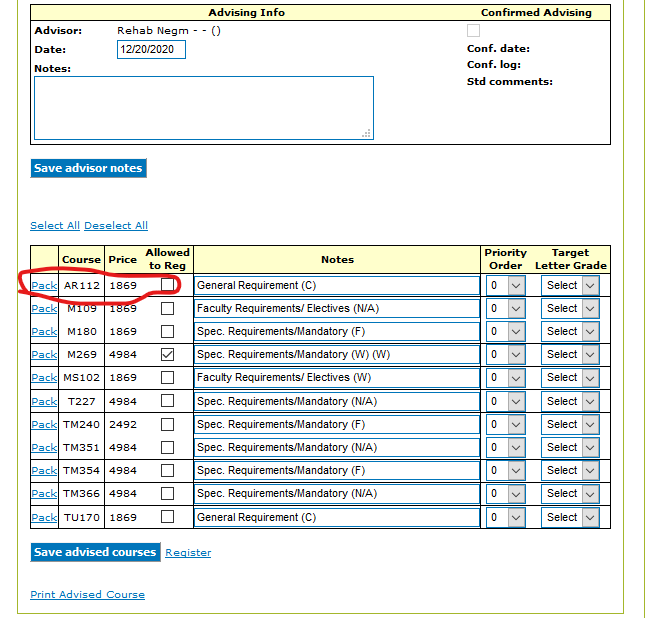The width and height of the screenshot is (657, 618).
Task: Open Target Letter Grade dropdown for M109
Action: [x=570, y=308]
